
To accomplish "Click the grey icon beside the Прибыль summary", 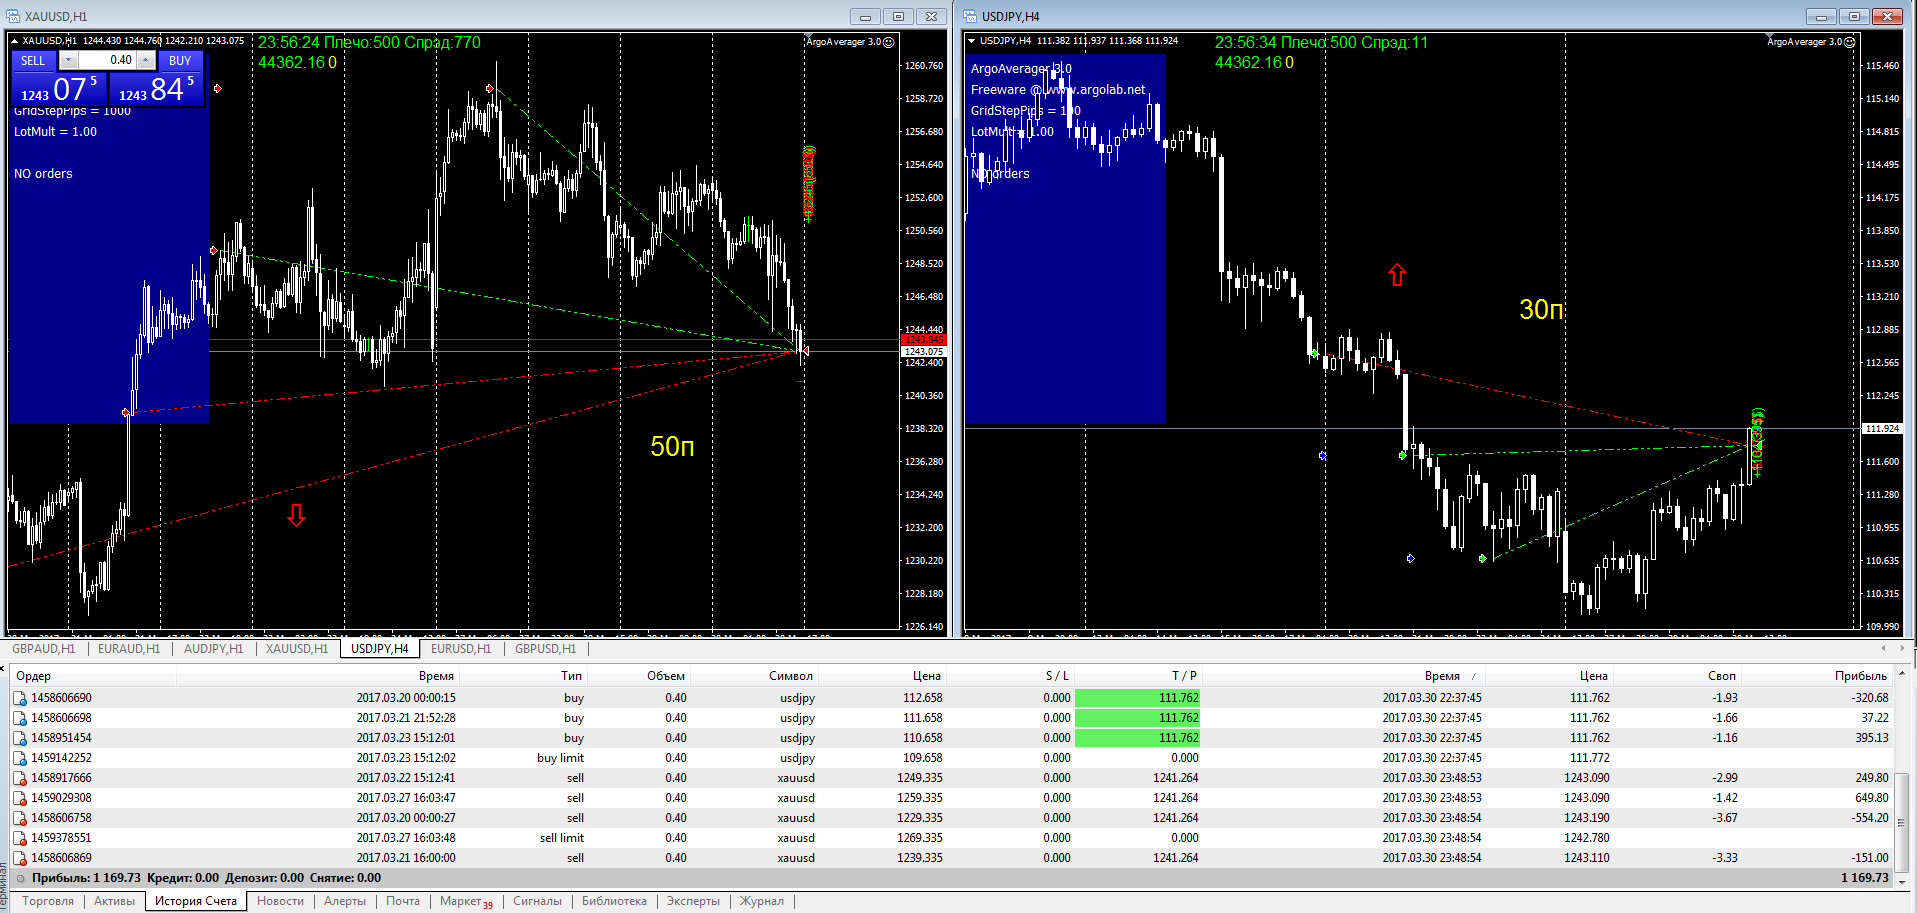I will pyautogui.click(x=20, y=878).
